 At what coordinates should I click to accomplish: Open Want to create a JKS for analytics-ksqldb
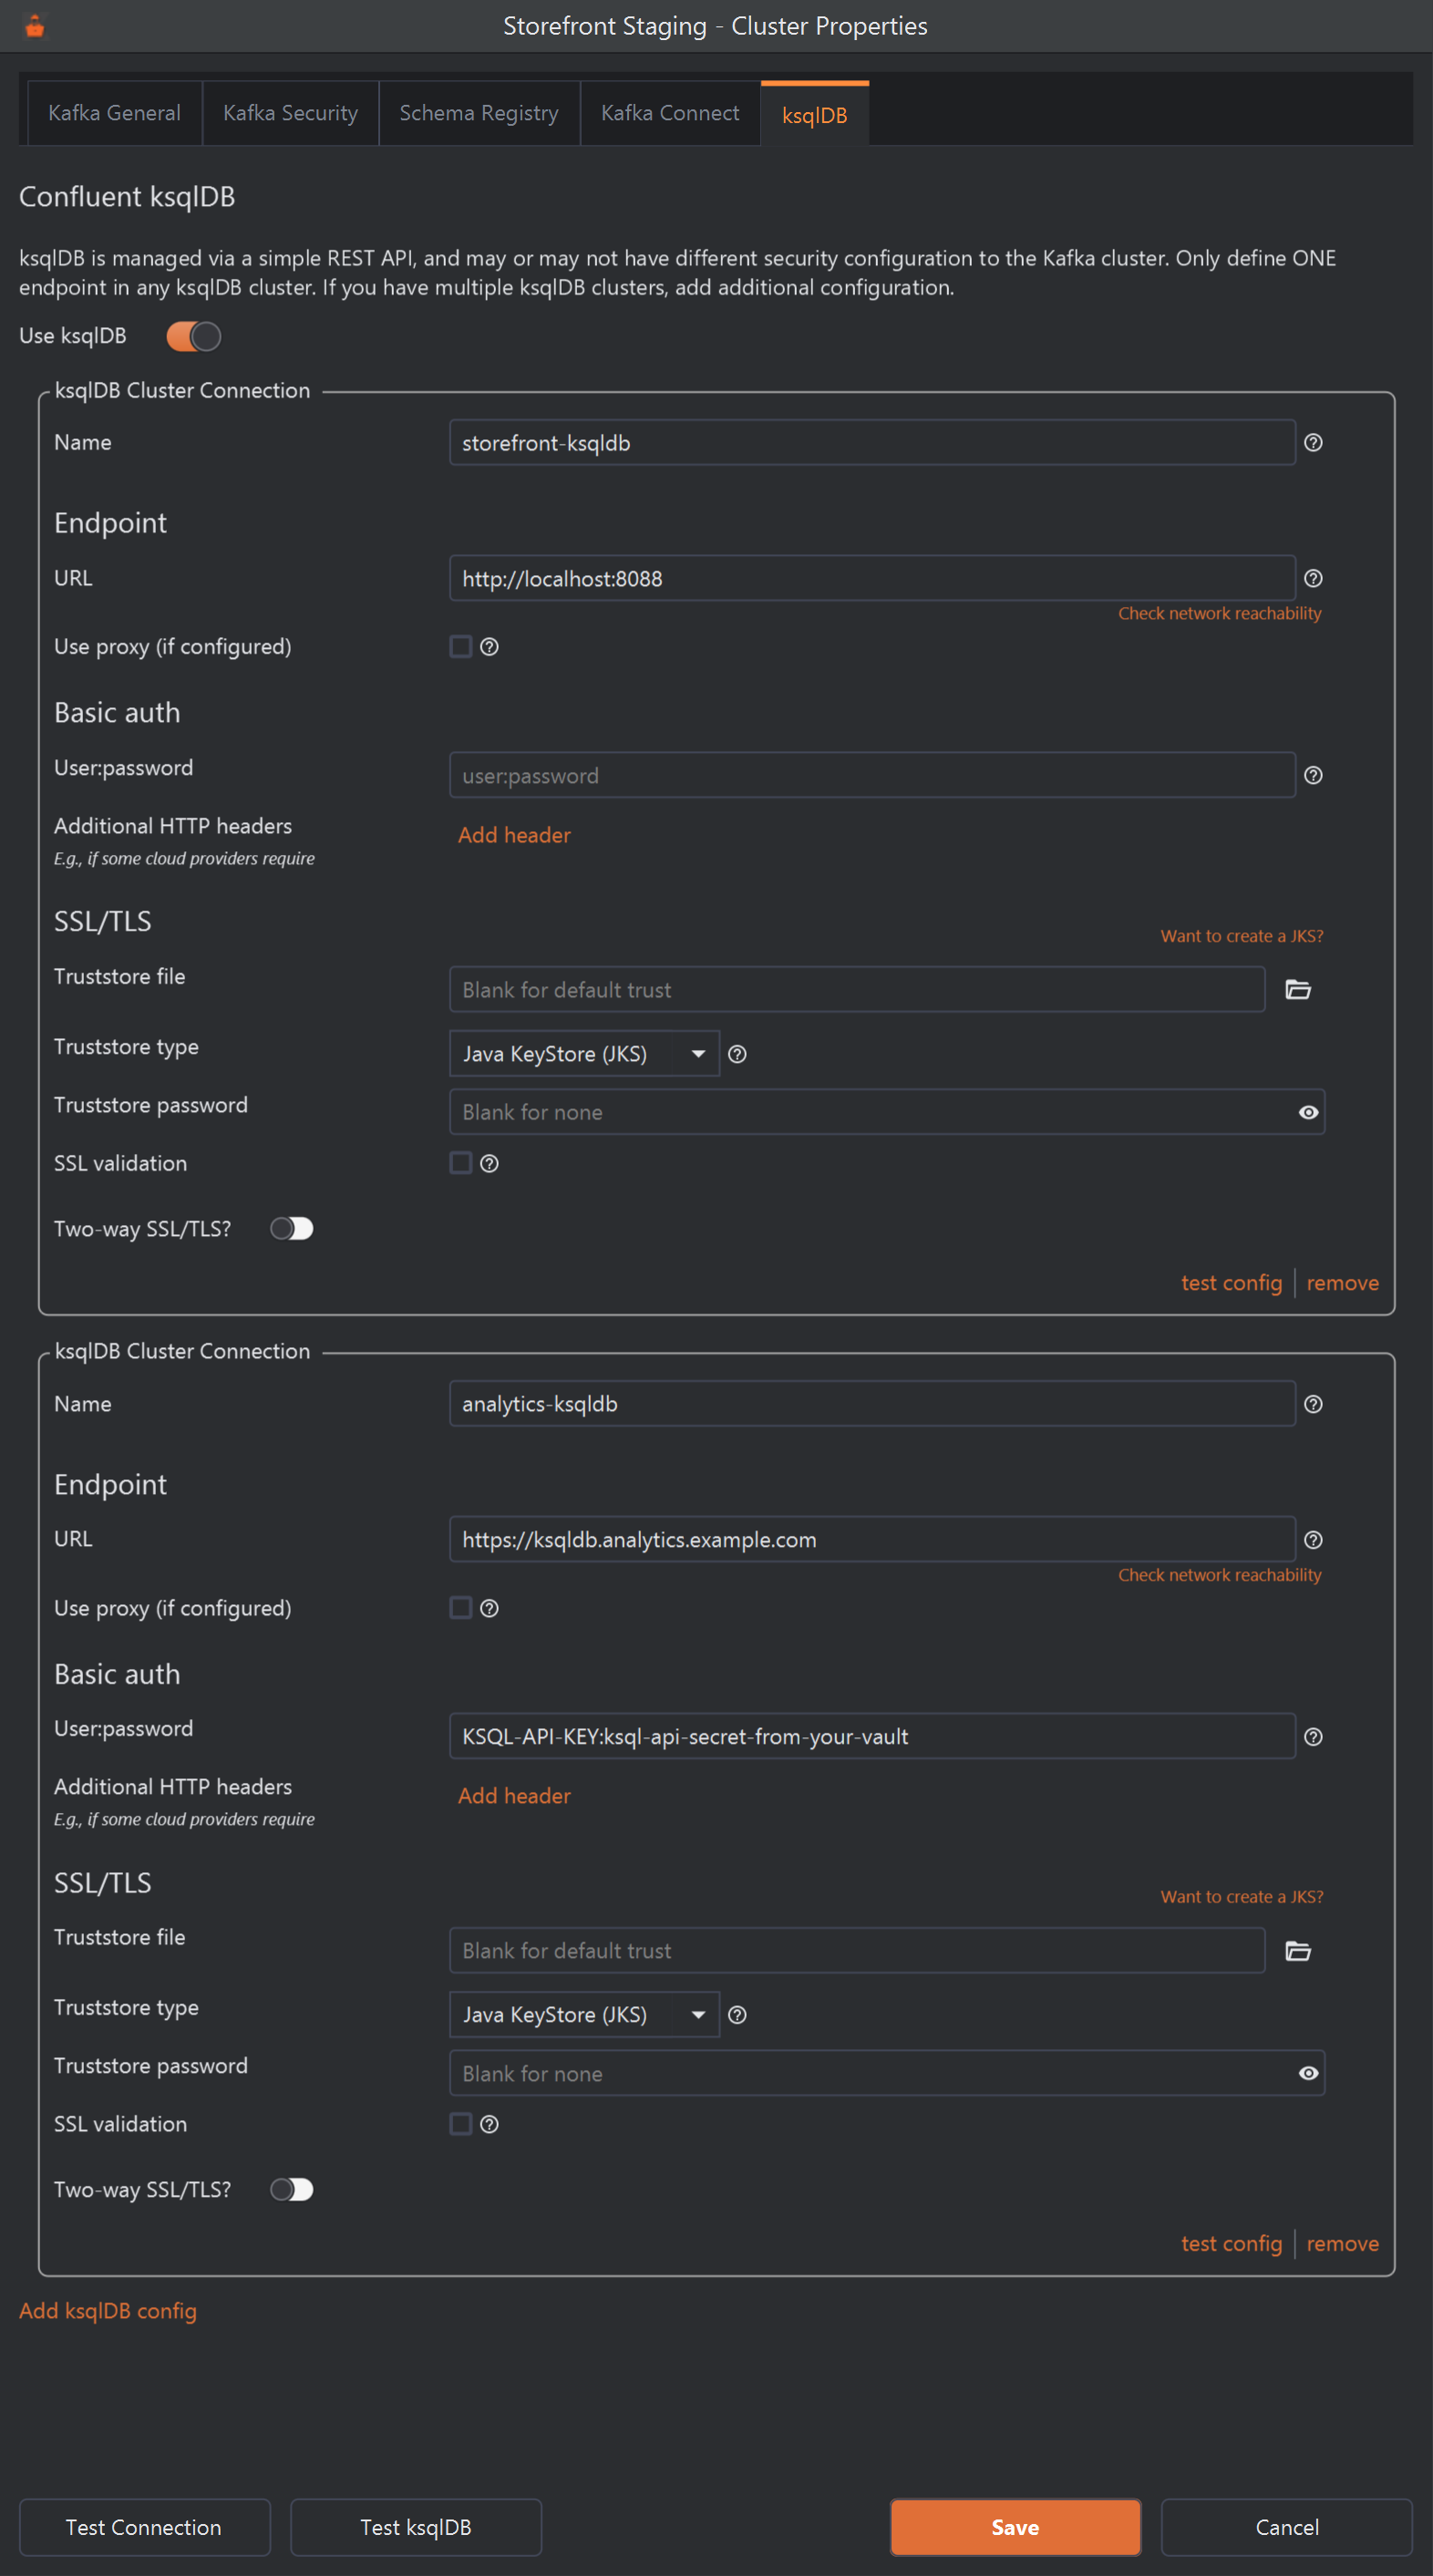pyautogui.click(x=1241, y=1897)
